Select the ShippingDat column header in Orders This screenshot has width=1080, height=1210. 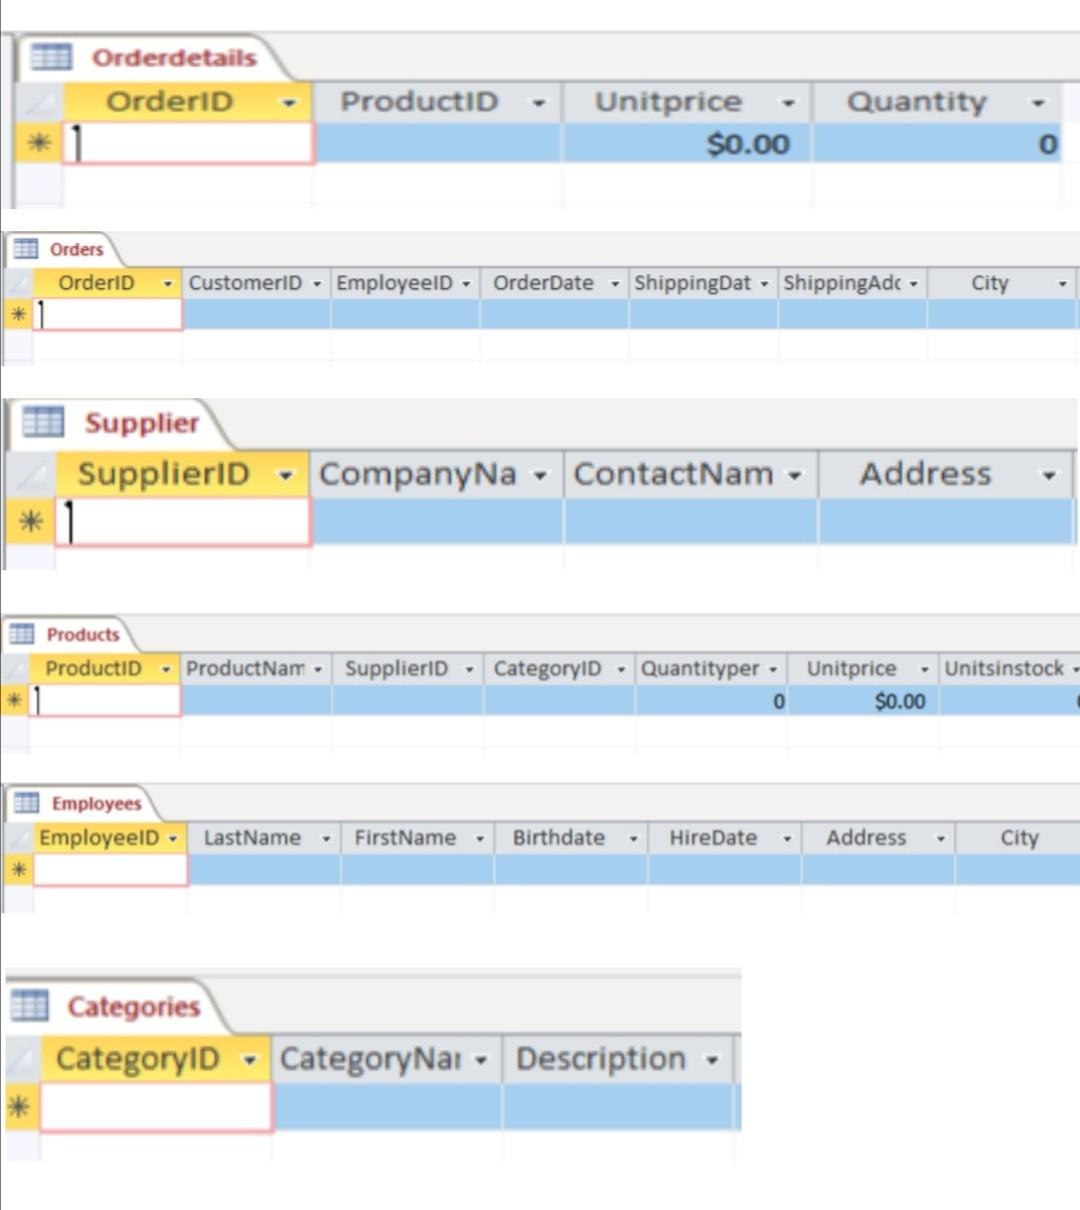695,283
